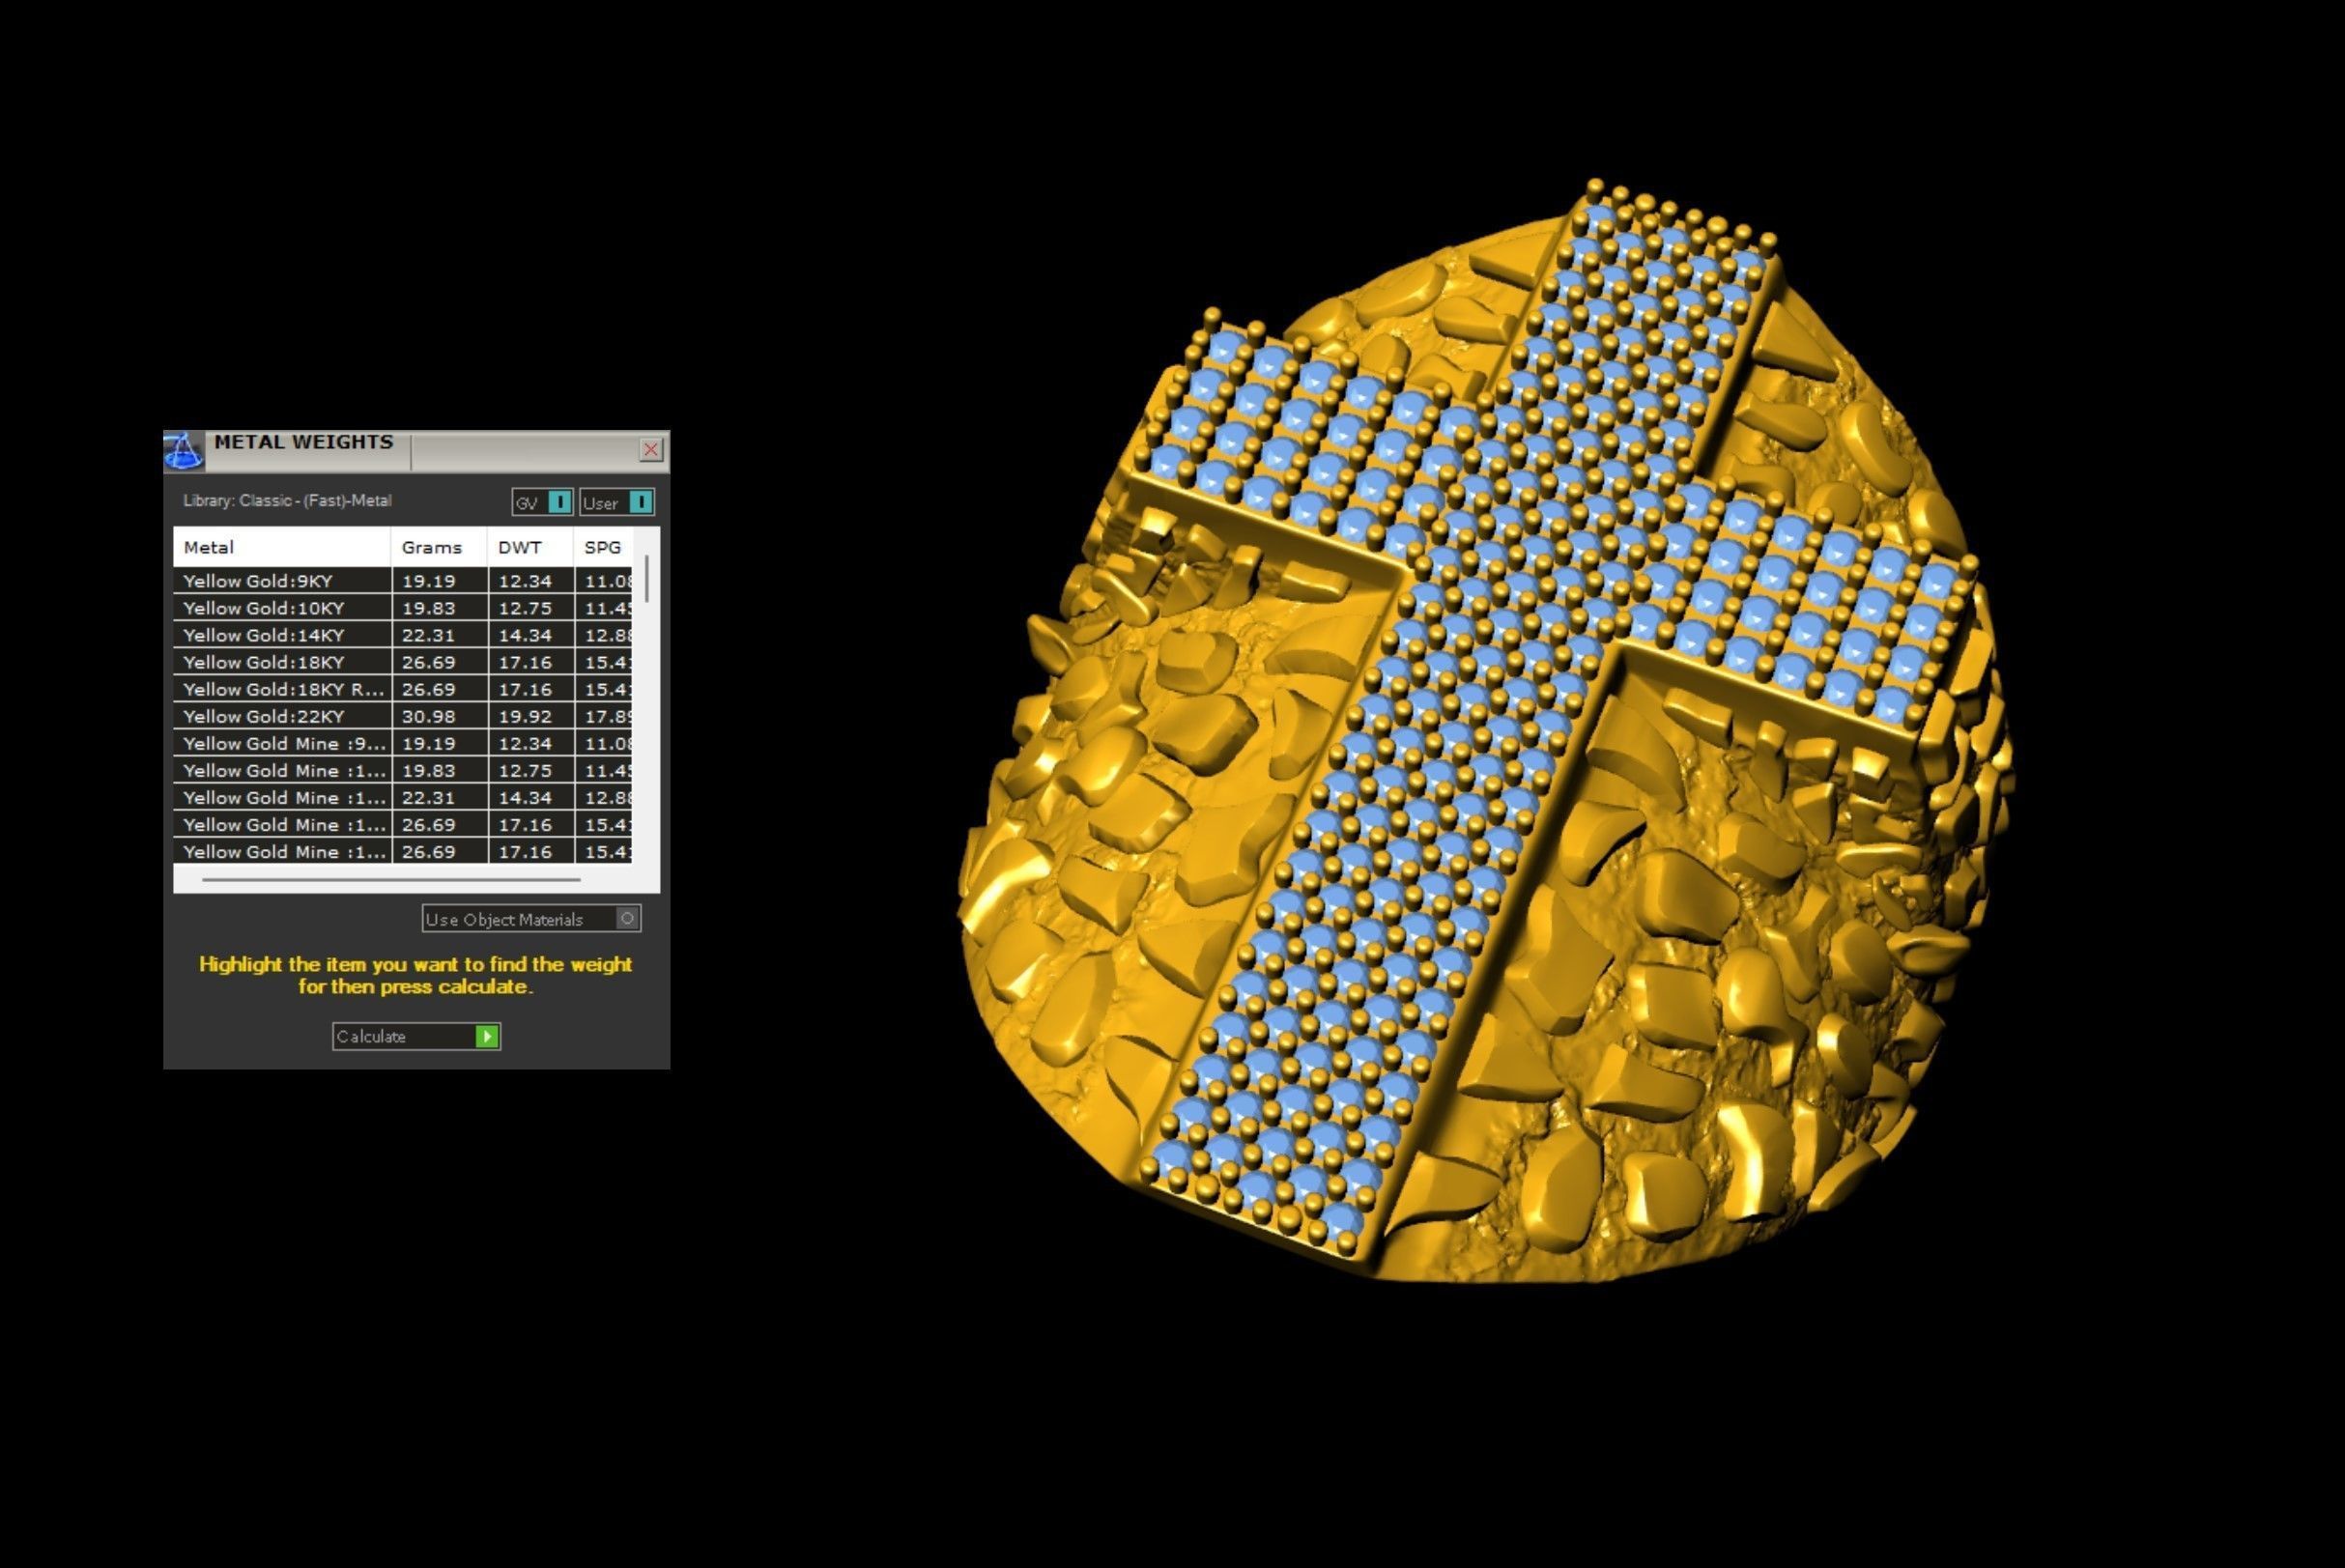Select the Yellow Gold:18KY row
This screenshot has height=1568, width=2345.
tap(403, 662)
